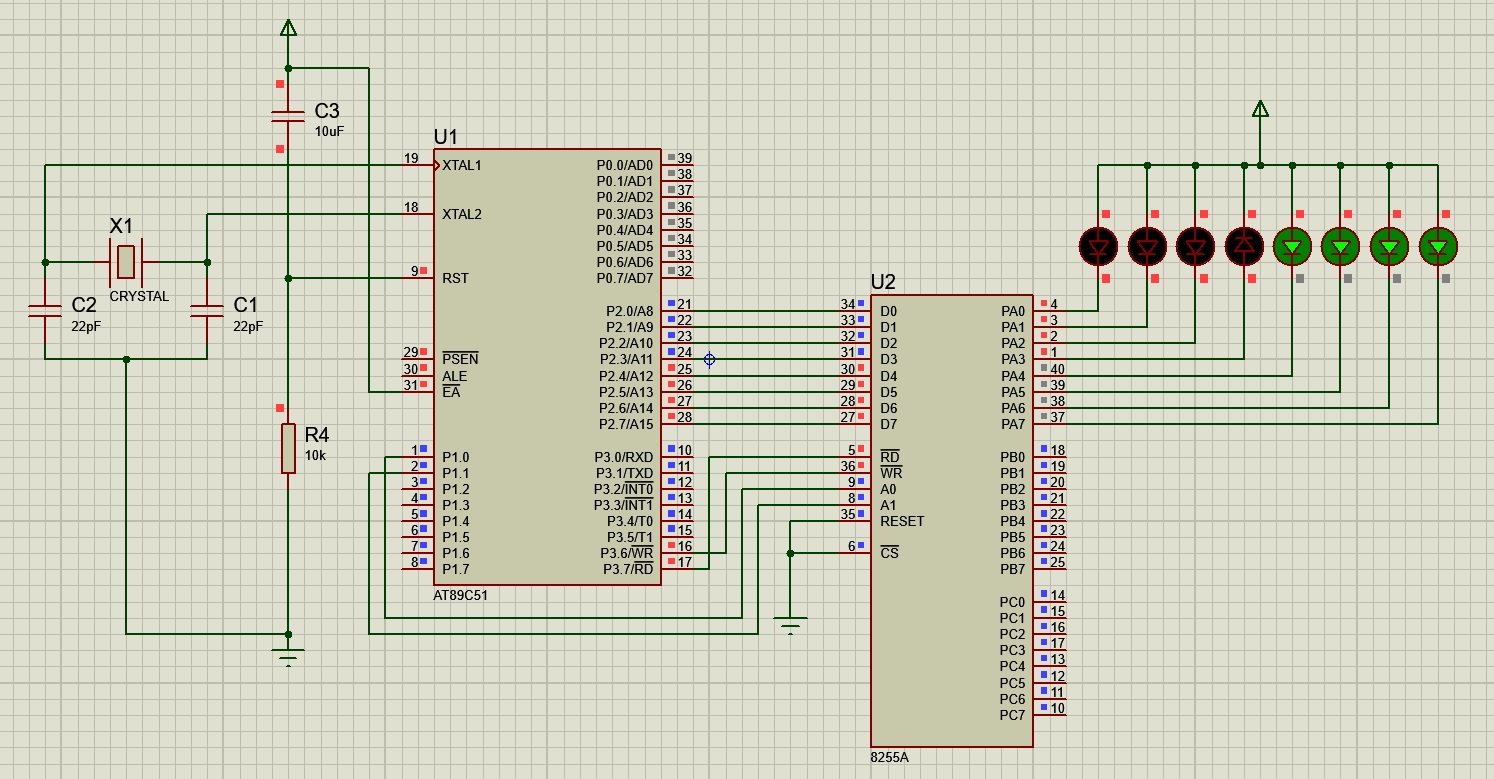Click the AT89C51 part name
This screenshot has height=779, width=1494.
pos(460,594)
